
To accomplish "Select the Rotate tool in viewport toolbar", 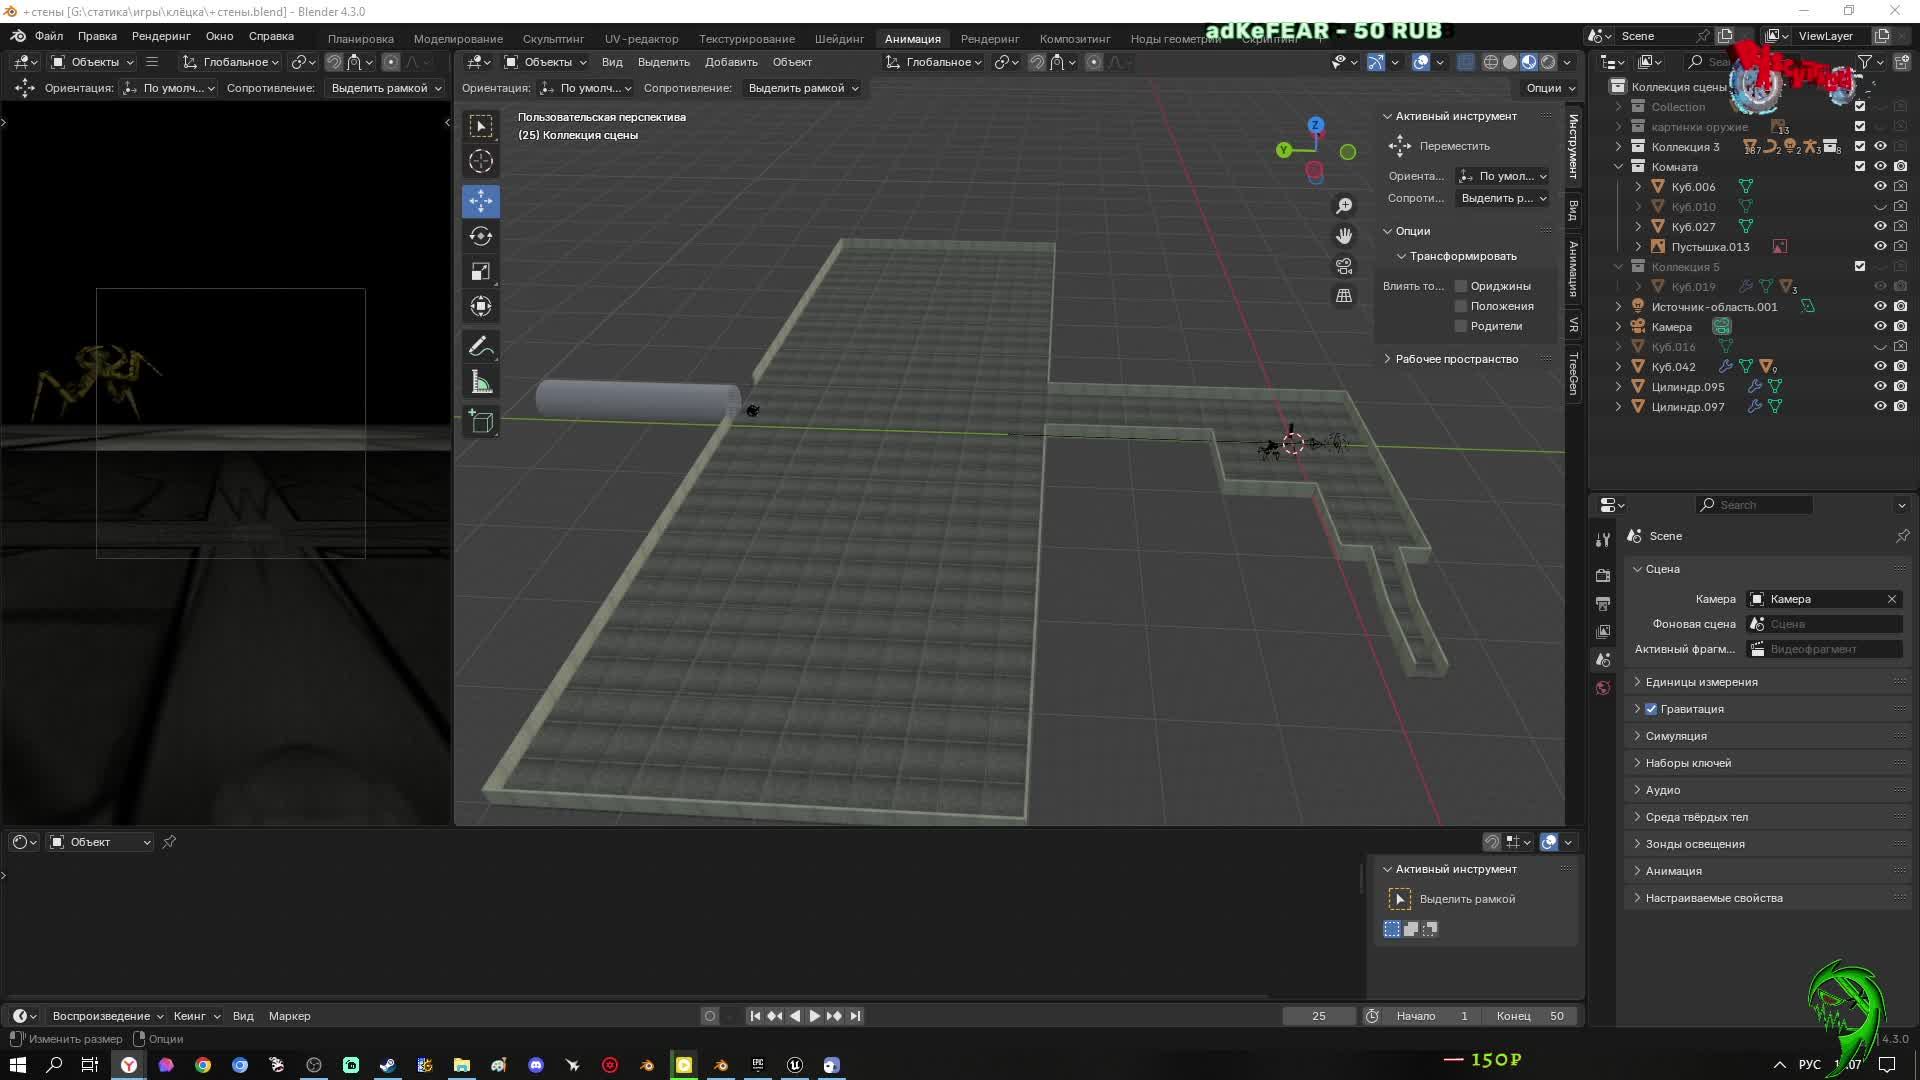I will click(481, 237).
